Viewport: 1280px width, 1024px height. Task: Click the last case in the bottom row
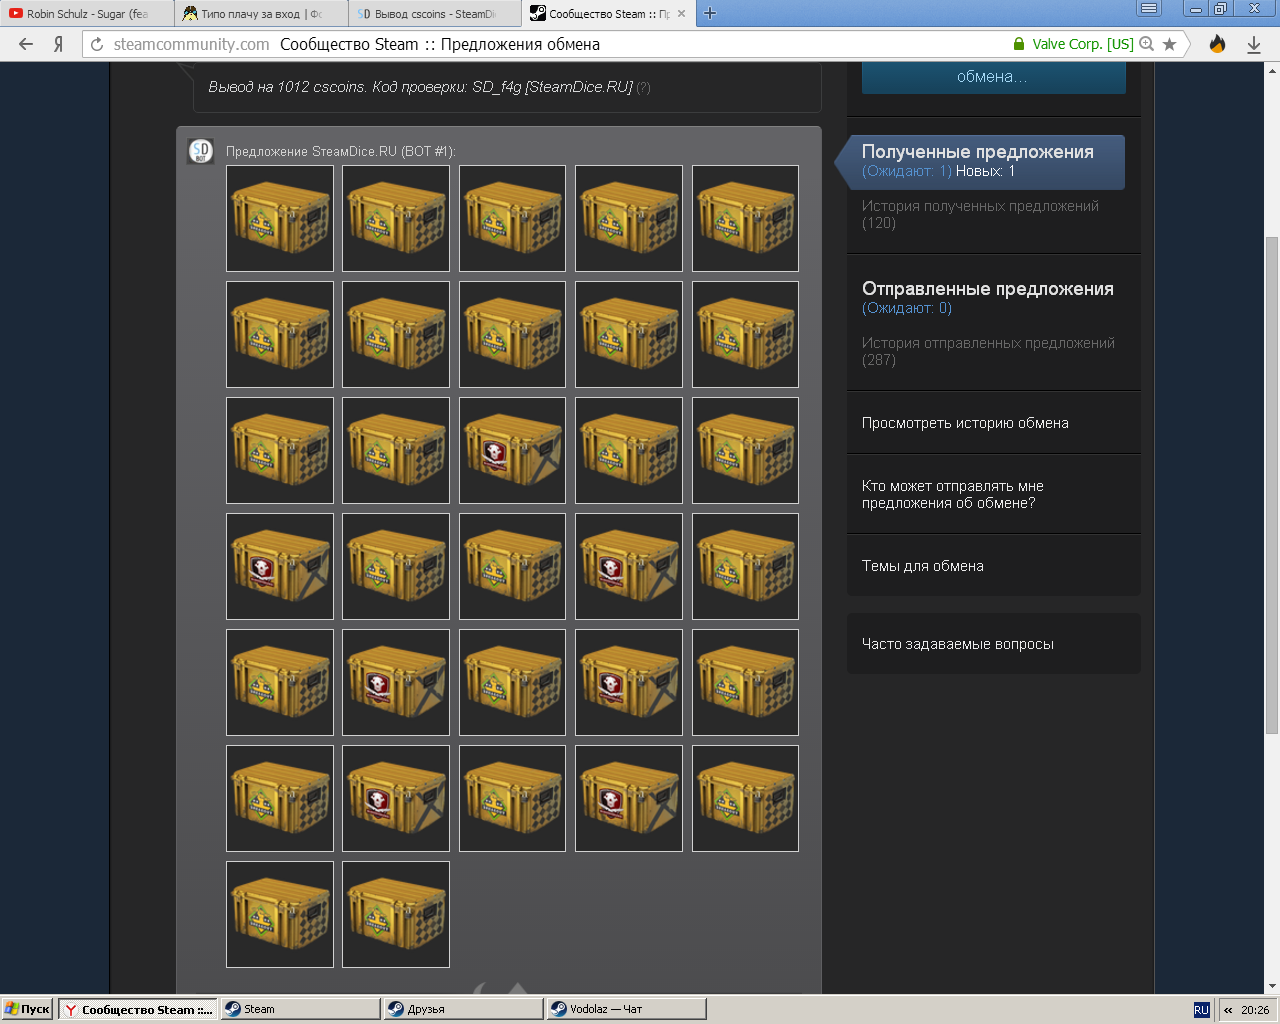[x=396, y=914]
